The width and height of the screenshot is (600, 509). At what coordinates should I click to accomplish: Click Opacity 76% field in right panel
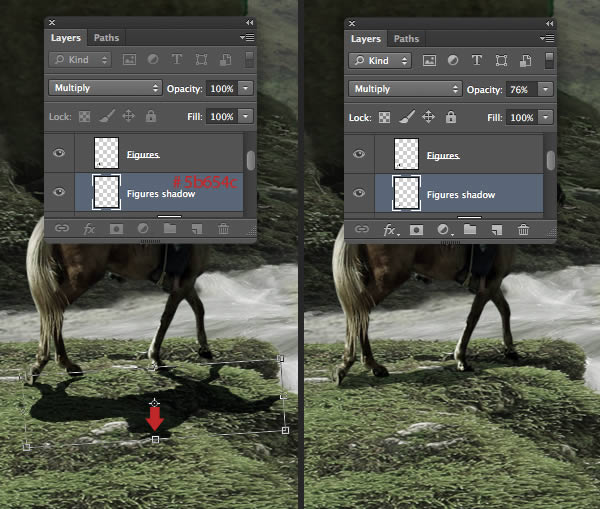(x=522, y=90)
